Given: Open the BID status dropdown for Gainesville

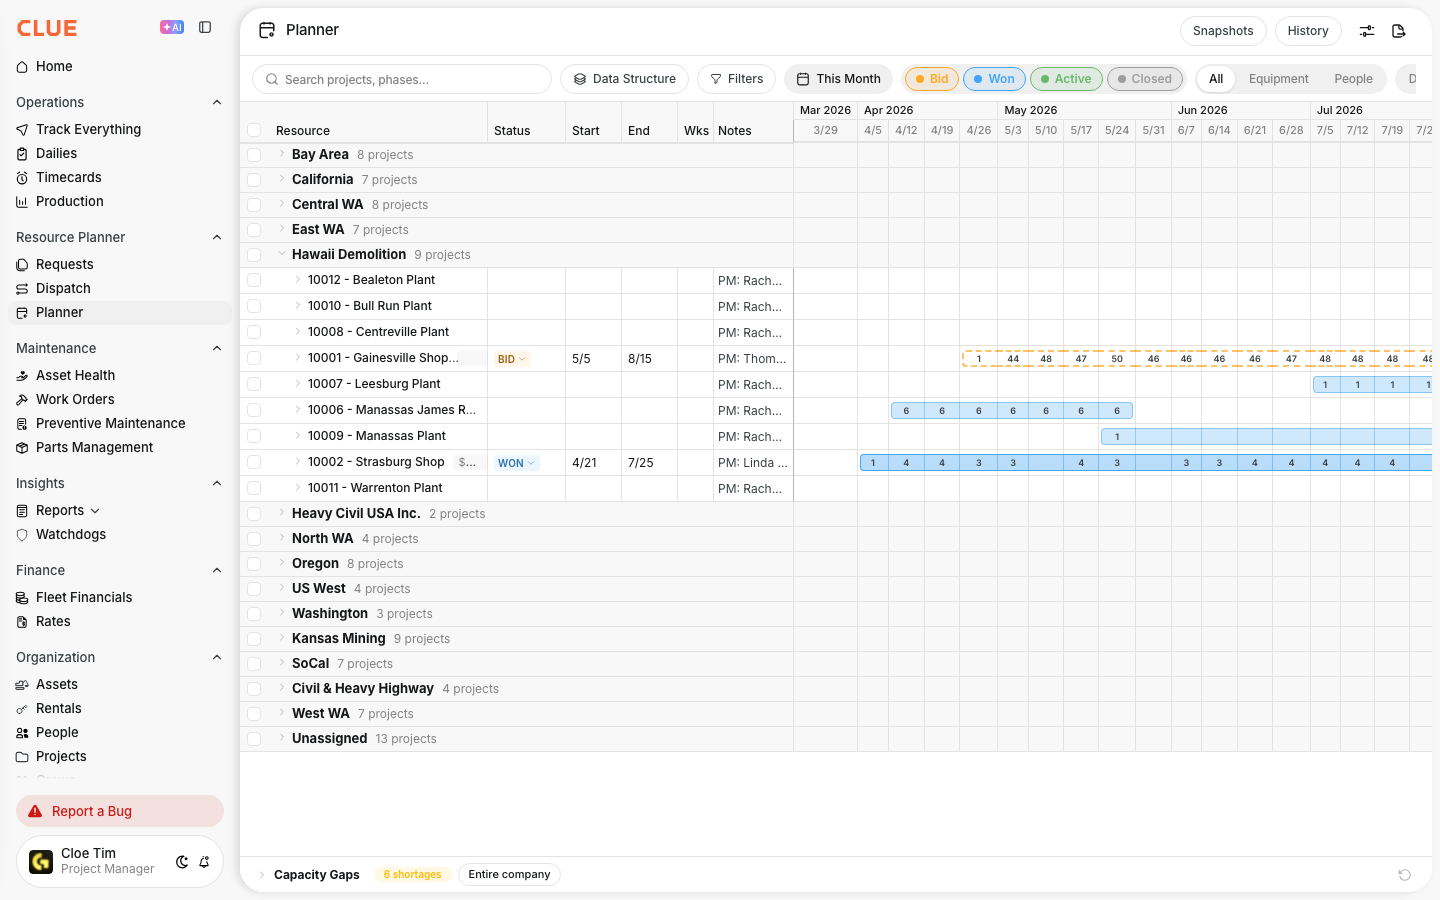Looking at the screenshot, I should coord(511,359).
